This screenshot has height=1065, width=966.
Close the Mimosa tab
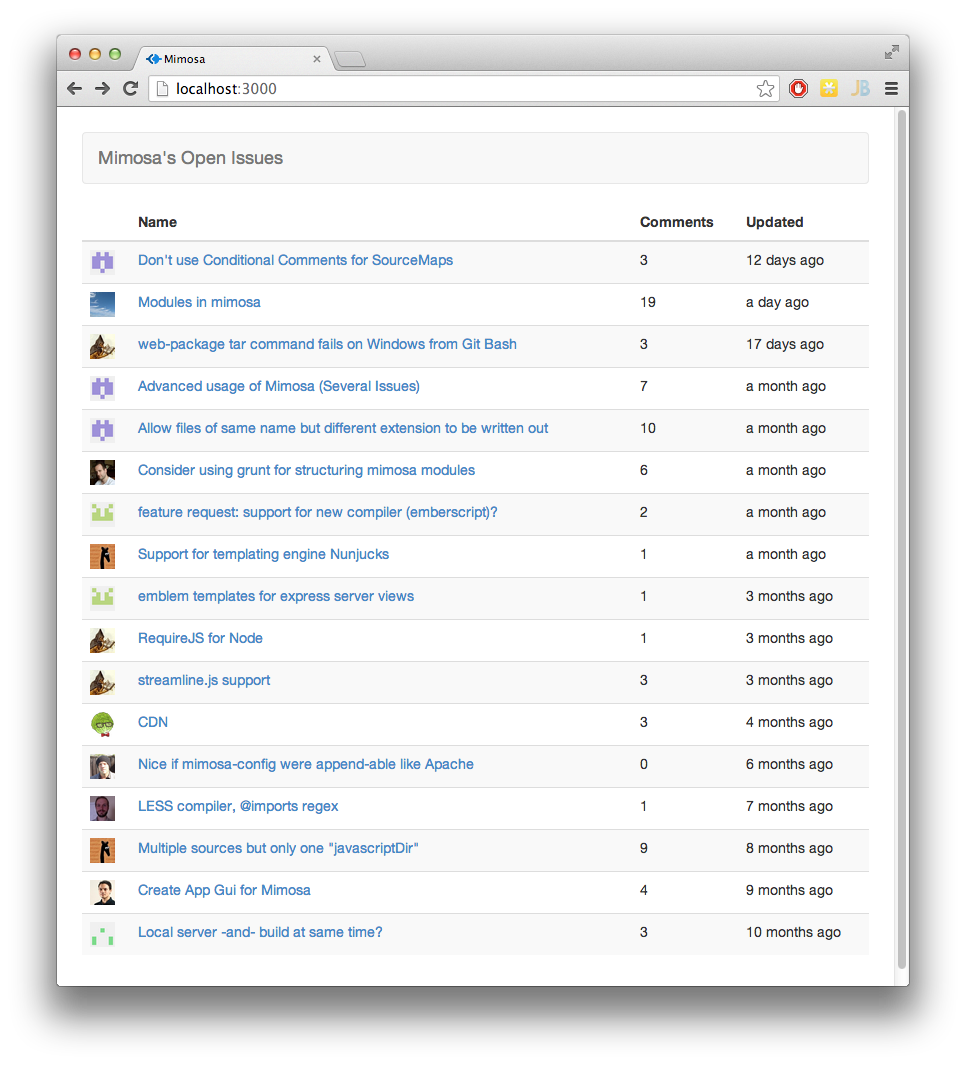(x=317, y=59)
